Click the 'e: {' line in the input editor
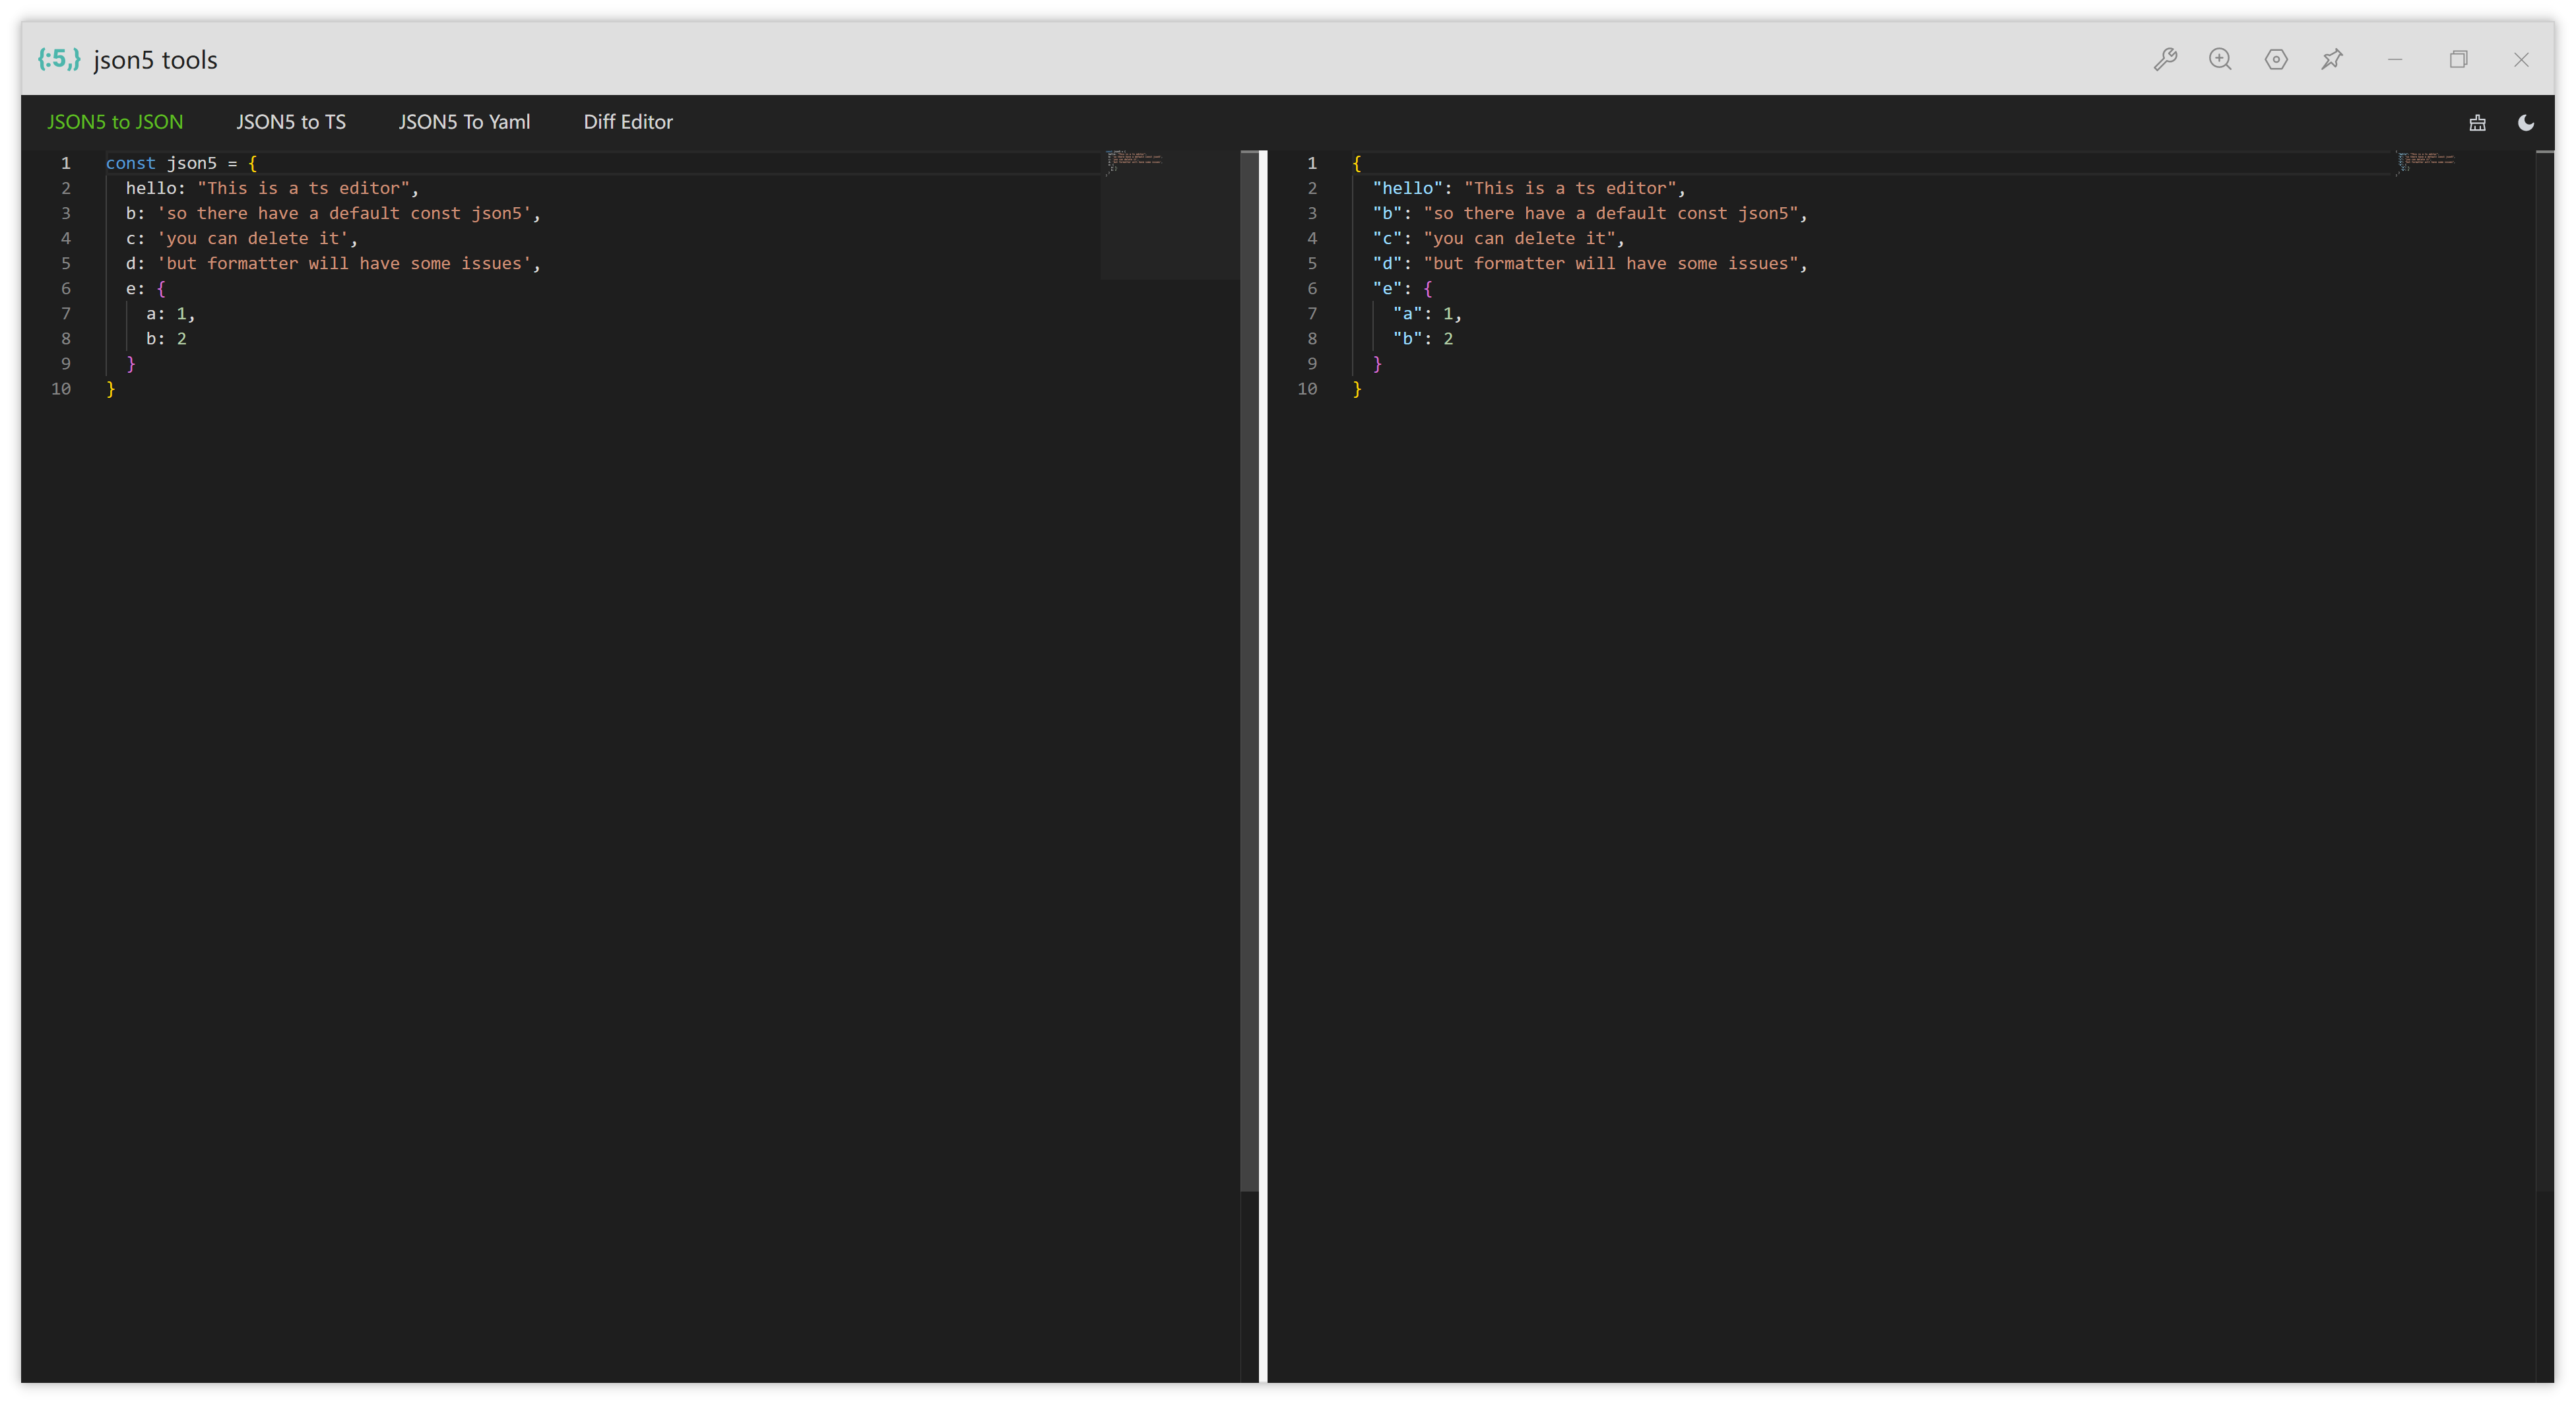The image size is (2576, 1404). tap(145, 288)
